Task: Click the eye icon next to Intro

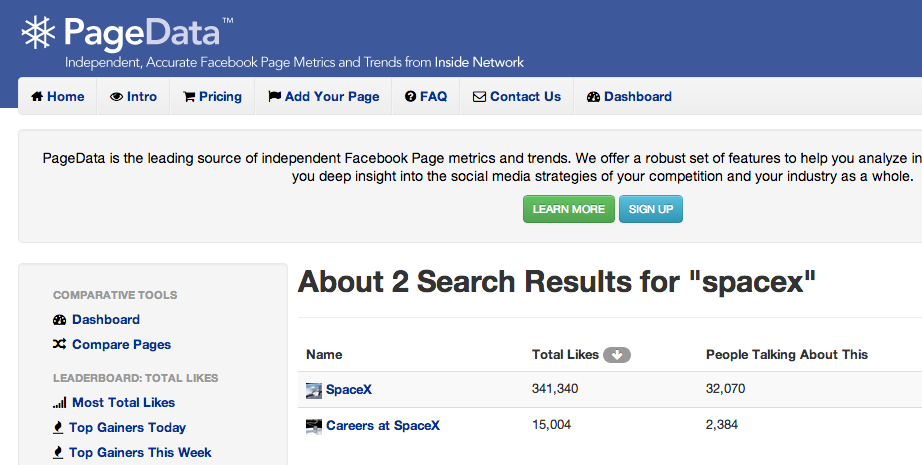Action: point(116,97)
